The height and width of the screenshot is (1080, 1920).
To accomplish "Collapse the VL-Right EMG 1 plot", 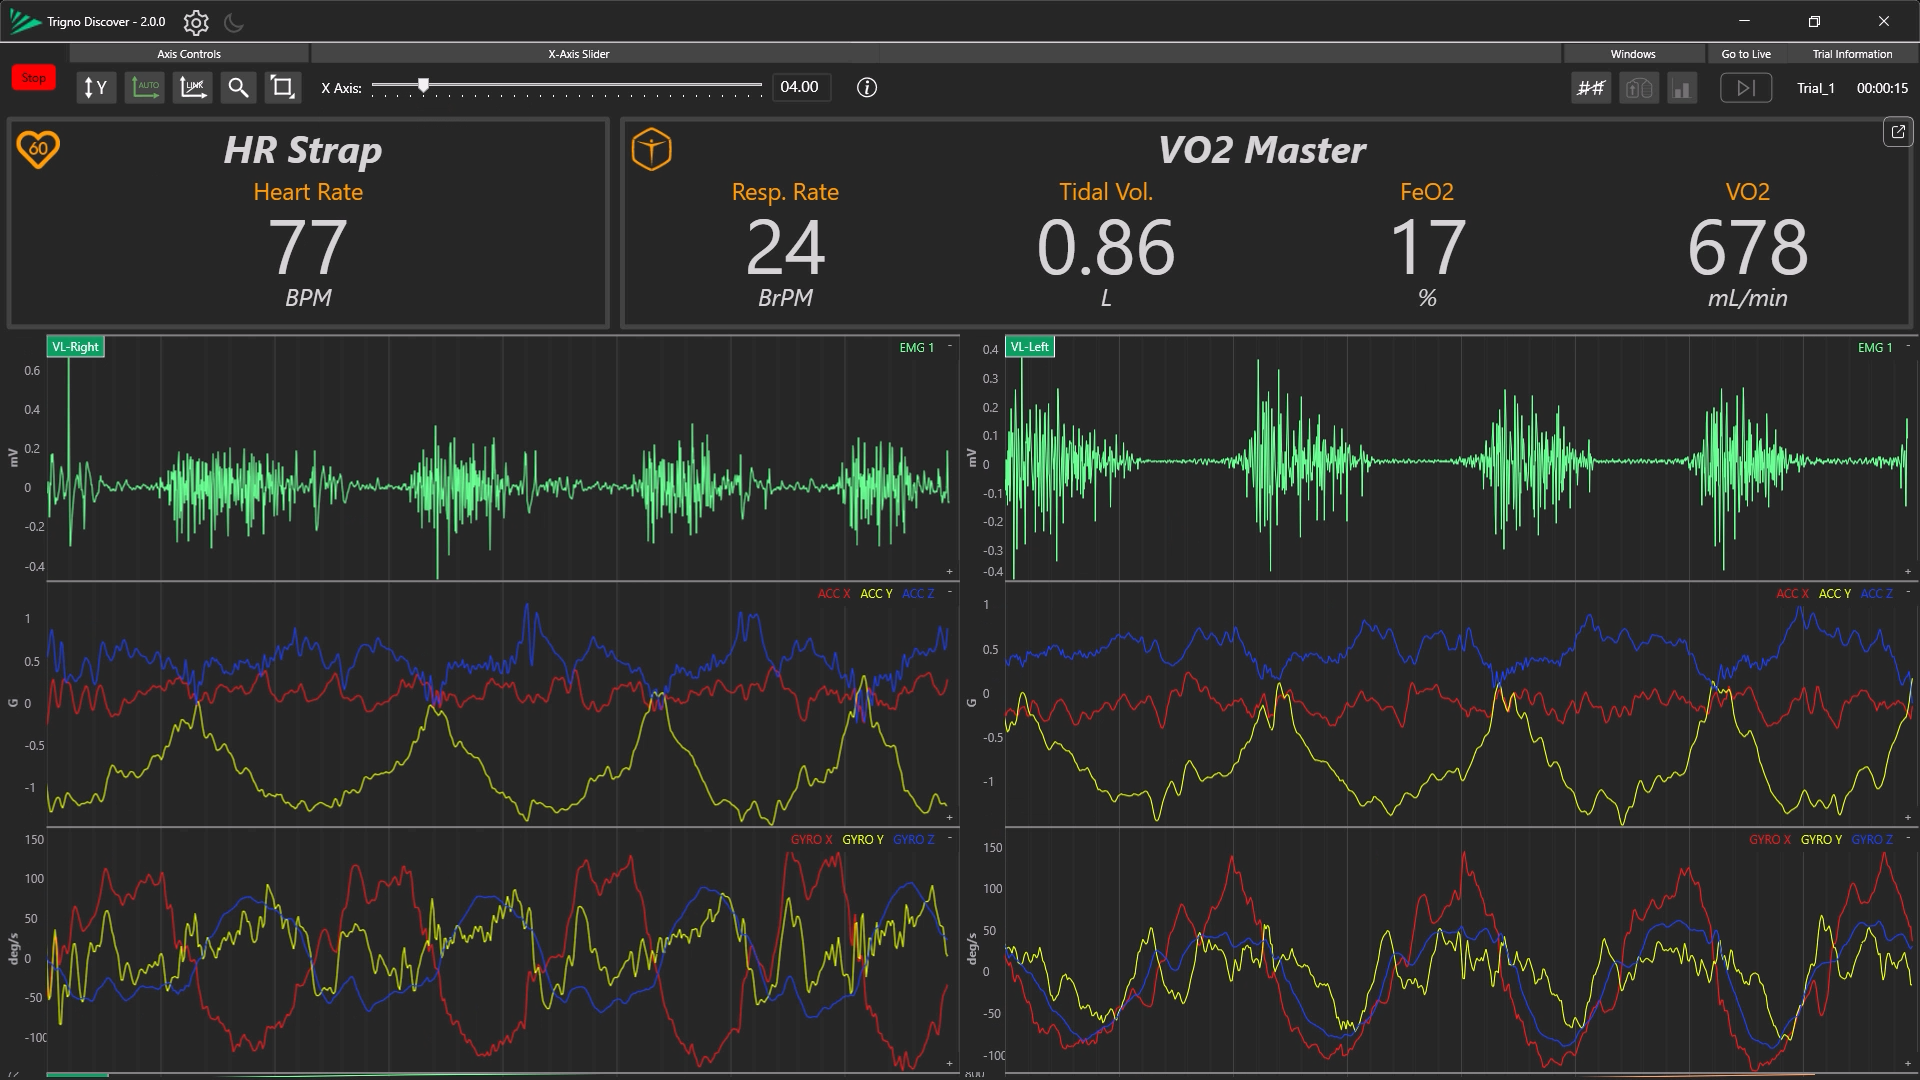I will [950, 346].
